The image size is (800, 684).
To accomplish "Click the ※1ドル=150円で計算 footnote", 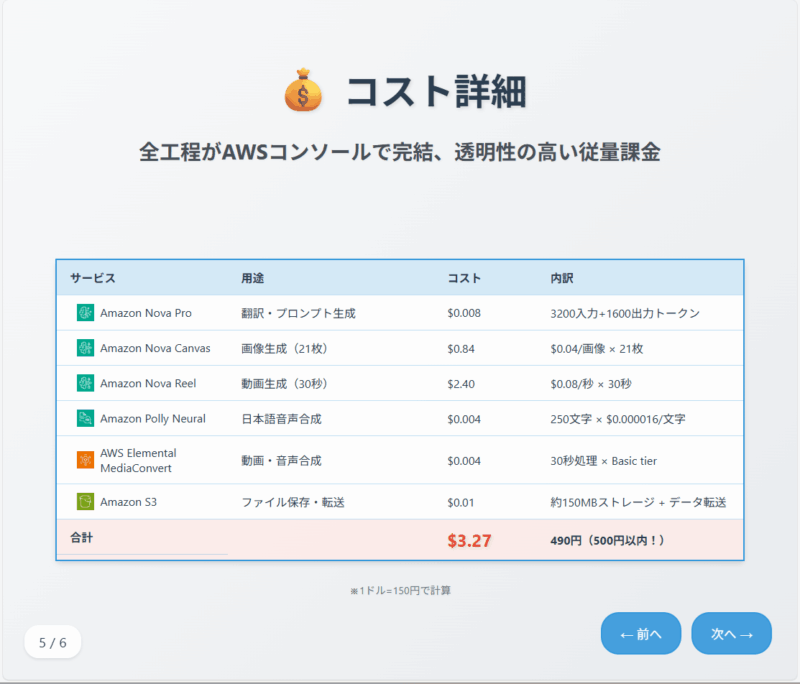I will coord(401,591).
